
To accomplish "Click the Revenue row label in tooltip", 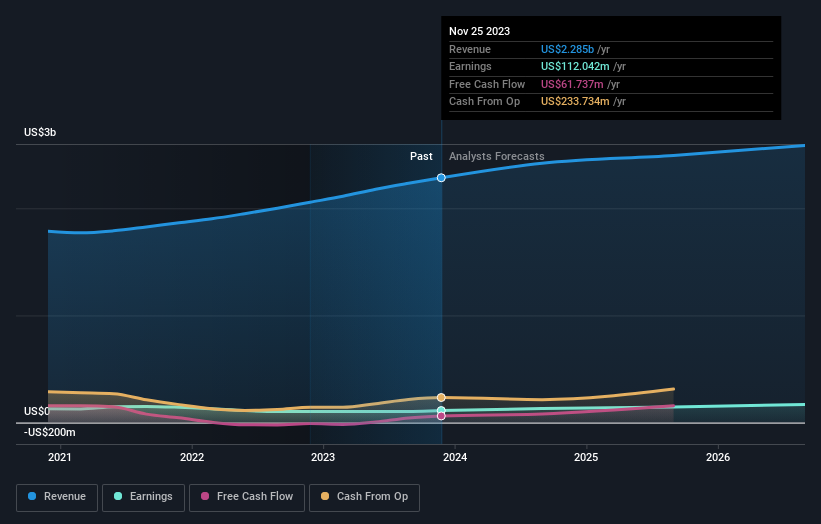I will 470,49.
